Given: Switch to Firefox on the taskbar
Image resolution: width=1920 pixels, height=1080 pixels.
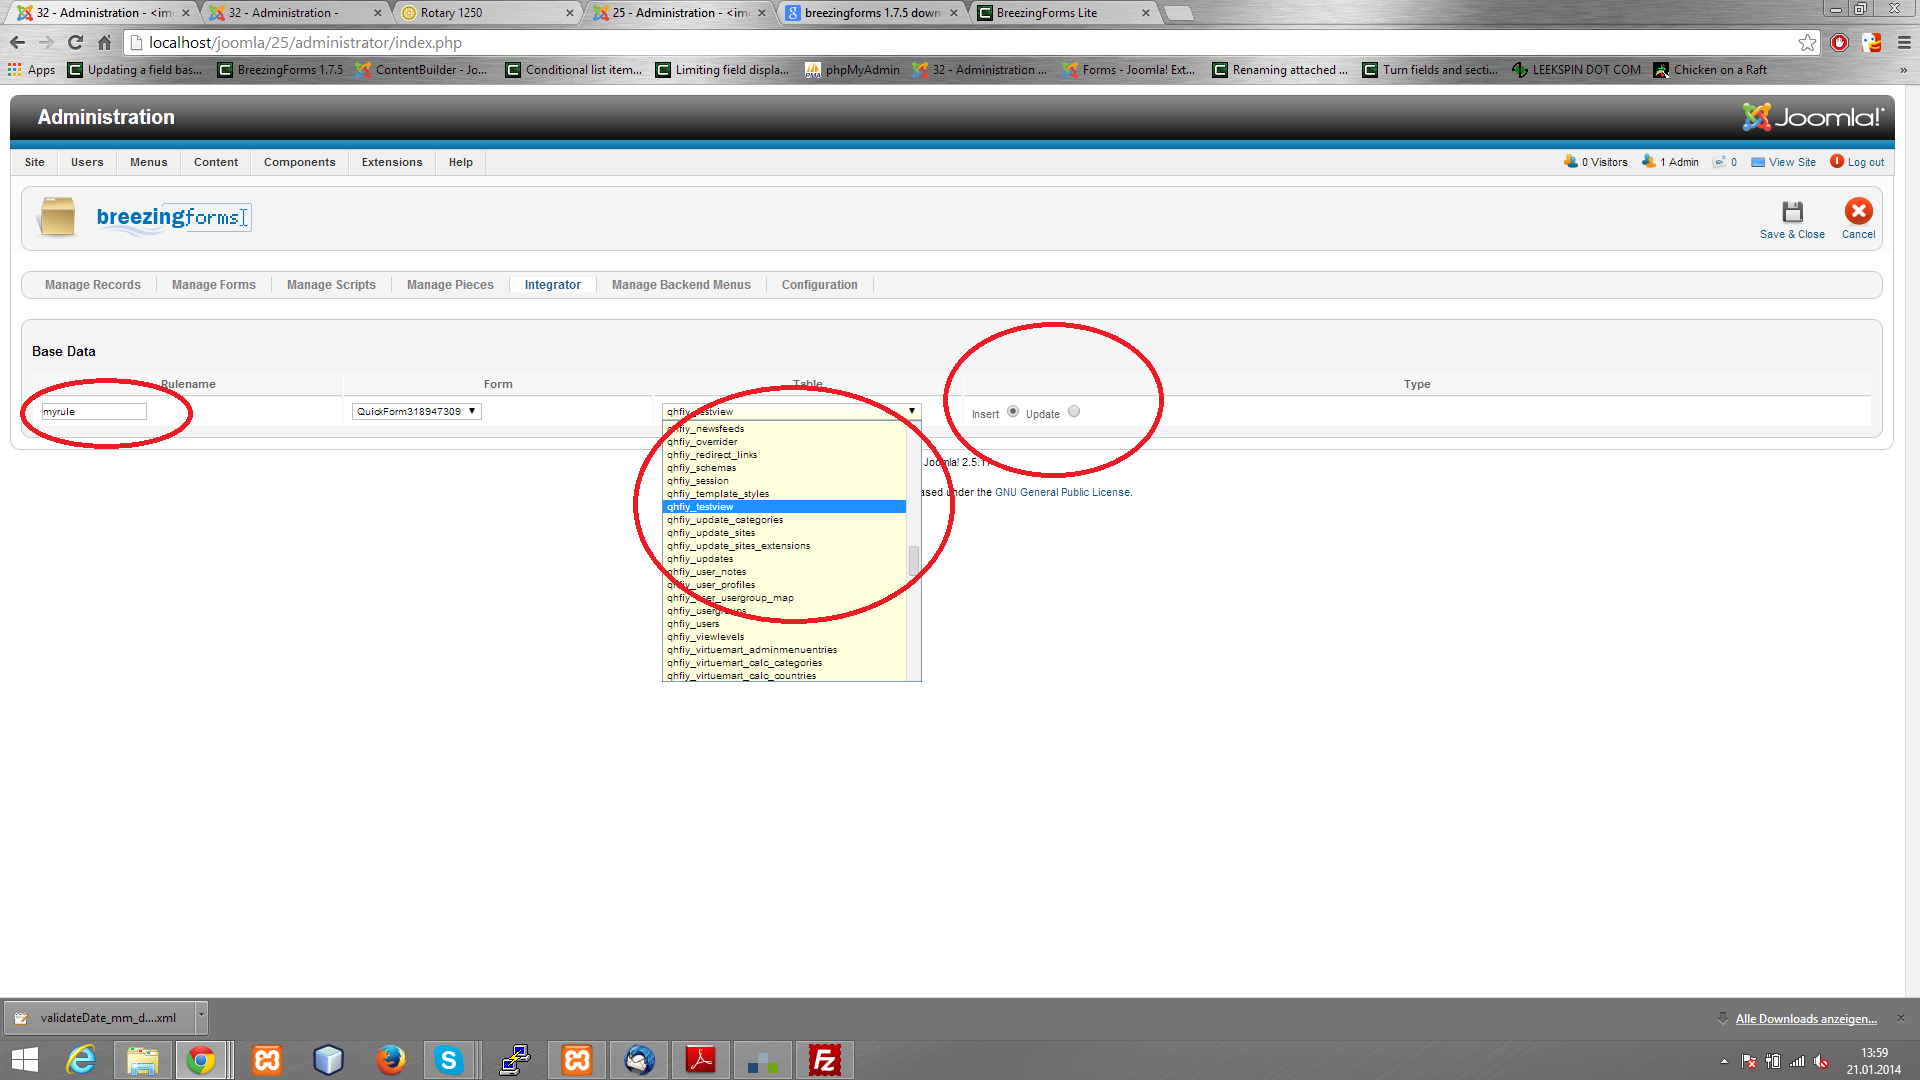Looking at the screenshot, I should pos(390,1060).
